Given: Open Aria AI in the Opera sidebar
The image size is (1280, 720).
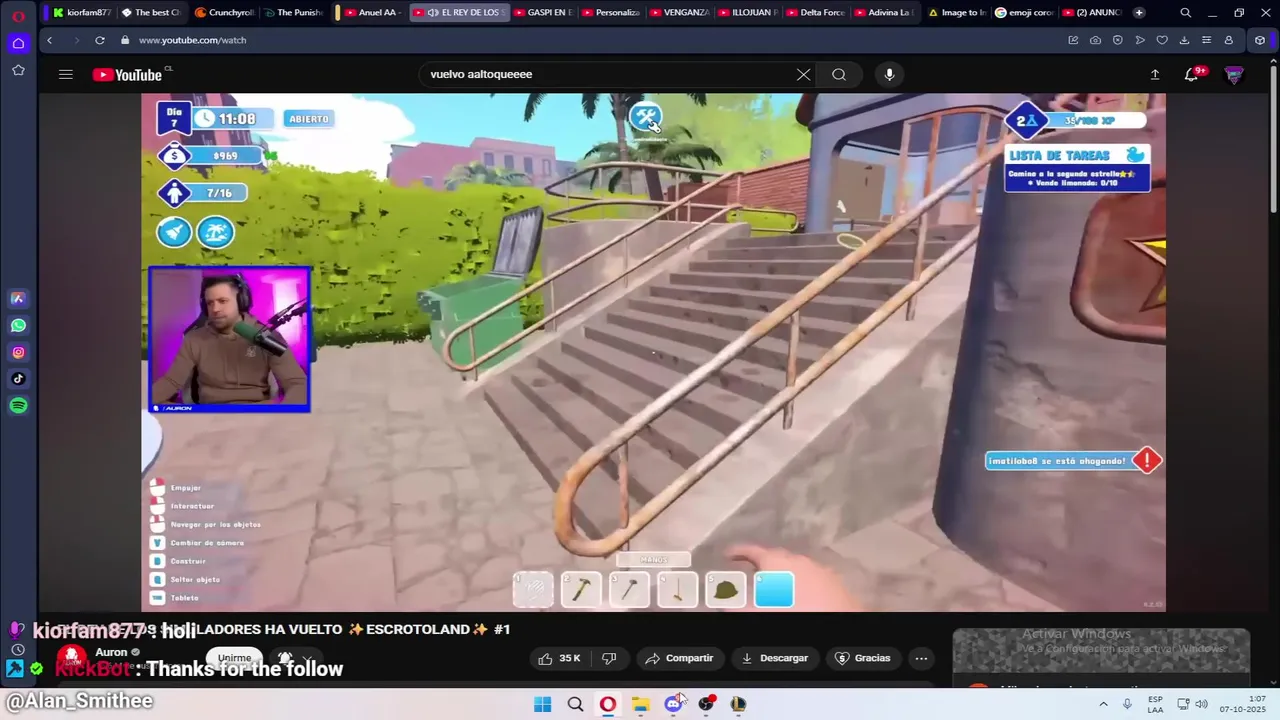Looking at the screenshot, I should point(18,298).
